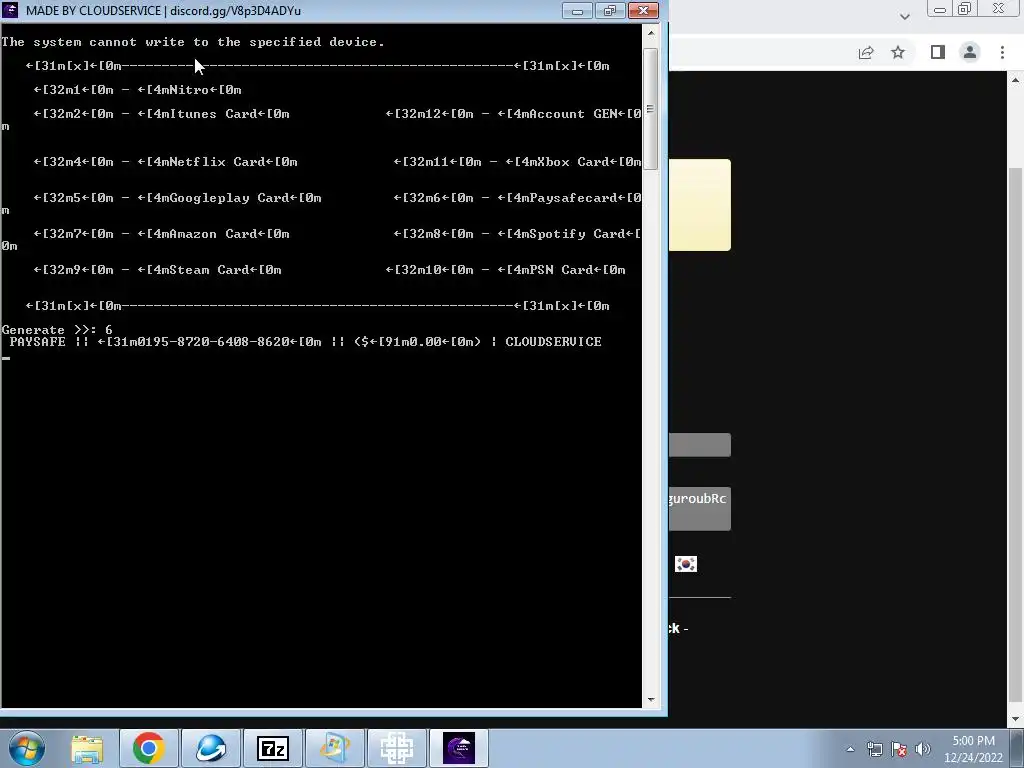Open Chrome tab search chevron
The height and width of the screenshot is (768, 1024).
[904, 17]
